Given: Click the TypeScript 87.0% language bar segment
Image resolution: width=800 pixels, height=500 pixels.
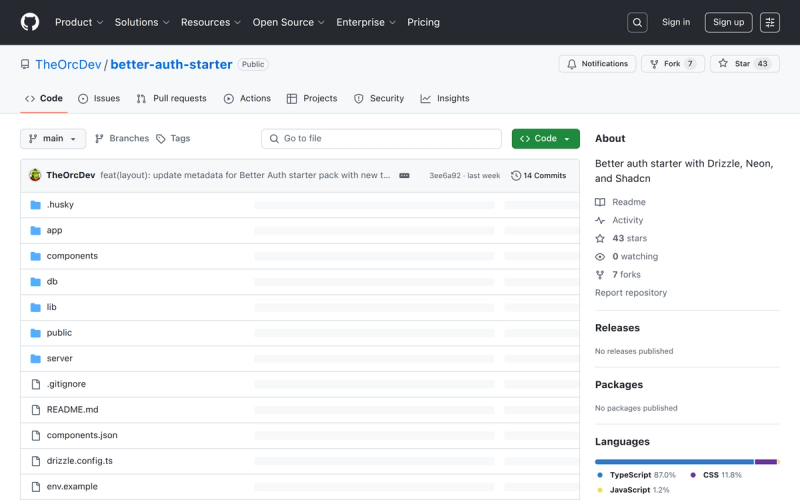Looking at the screenshot, I should coord(674,462).
